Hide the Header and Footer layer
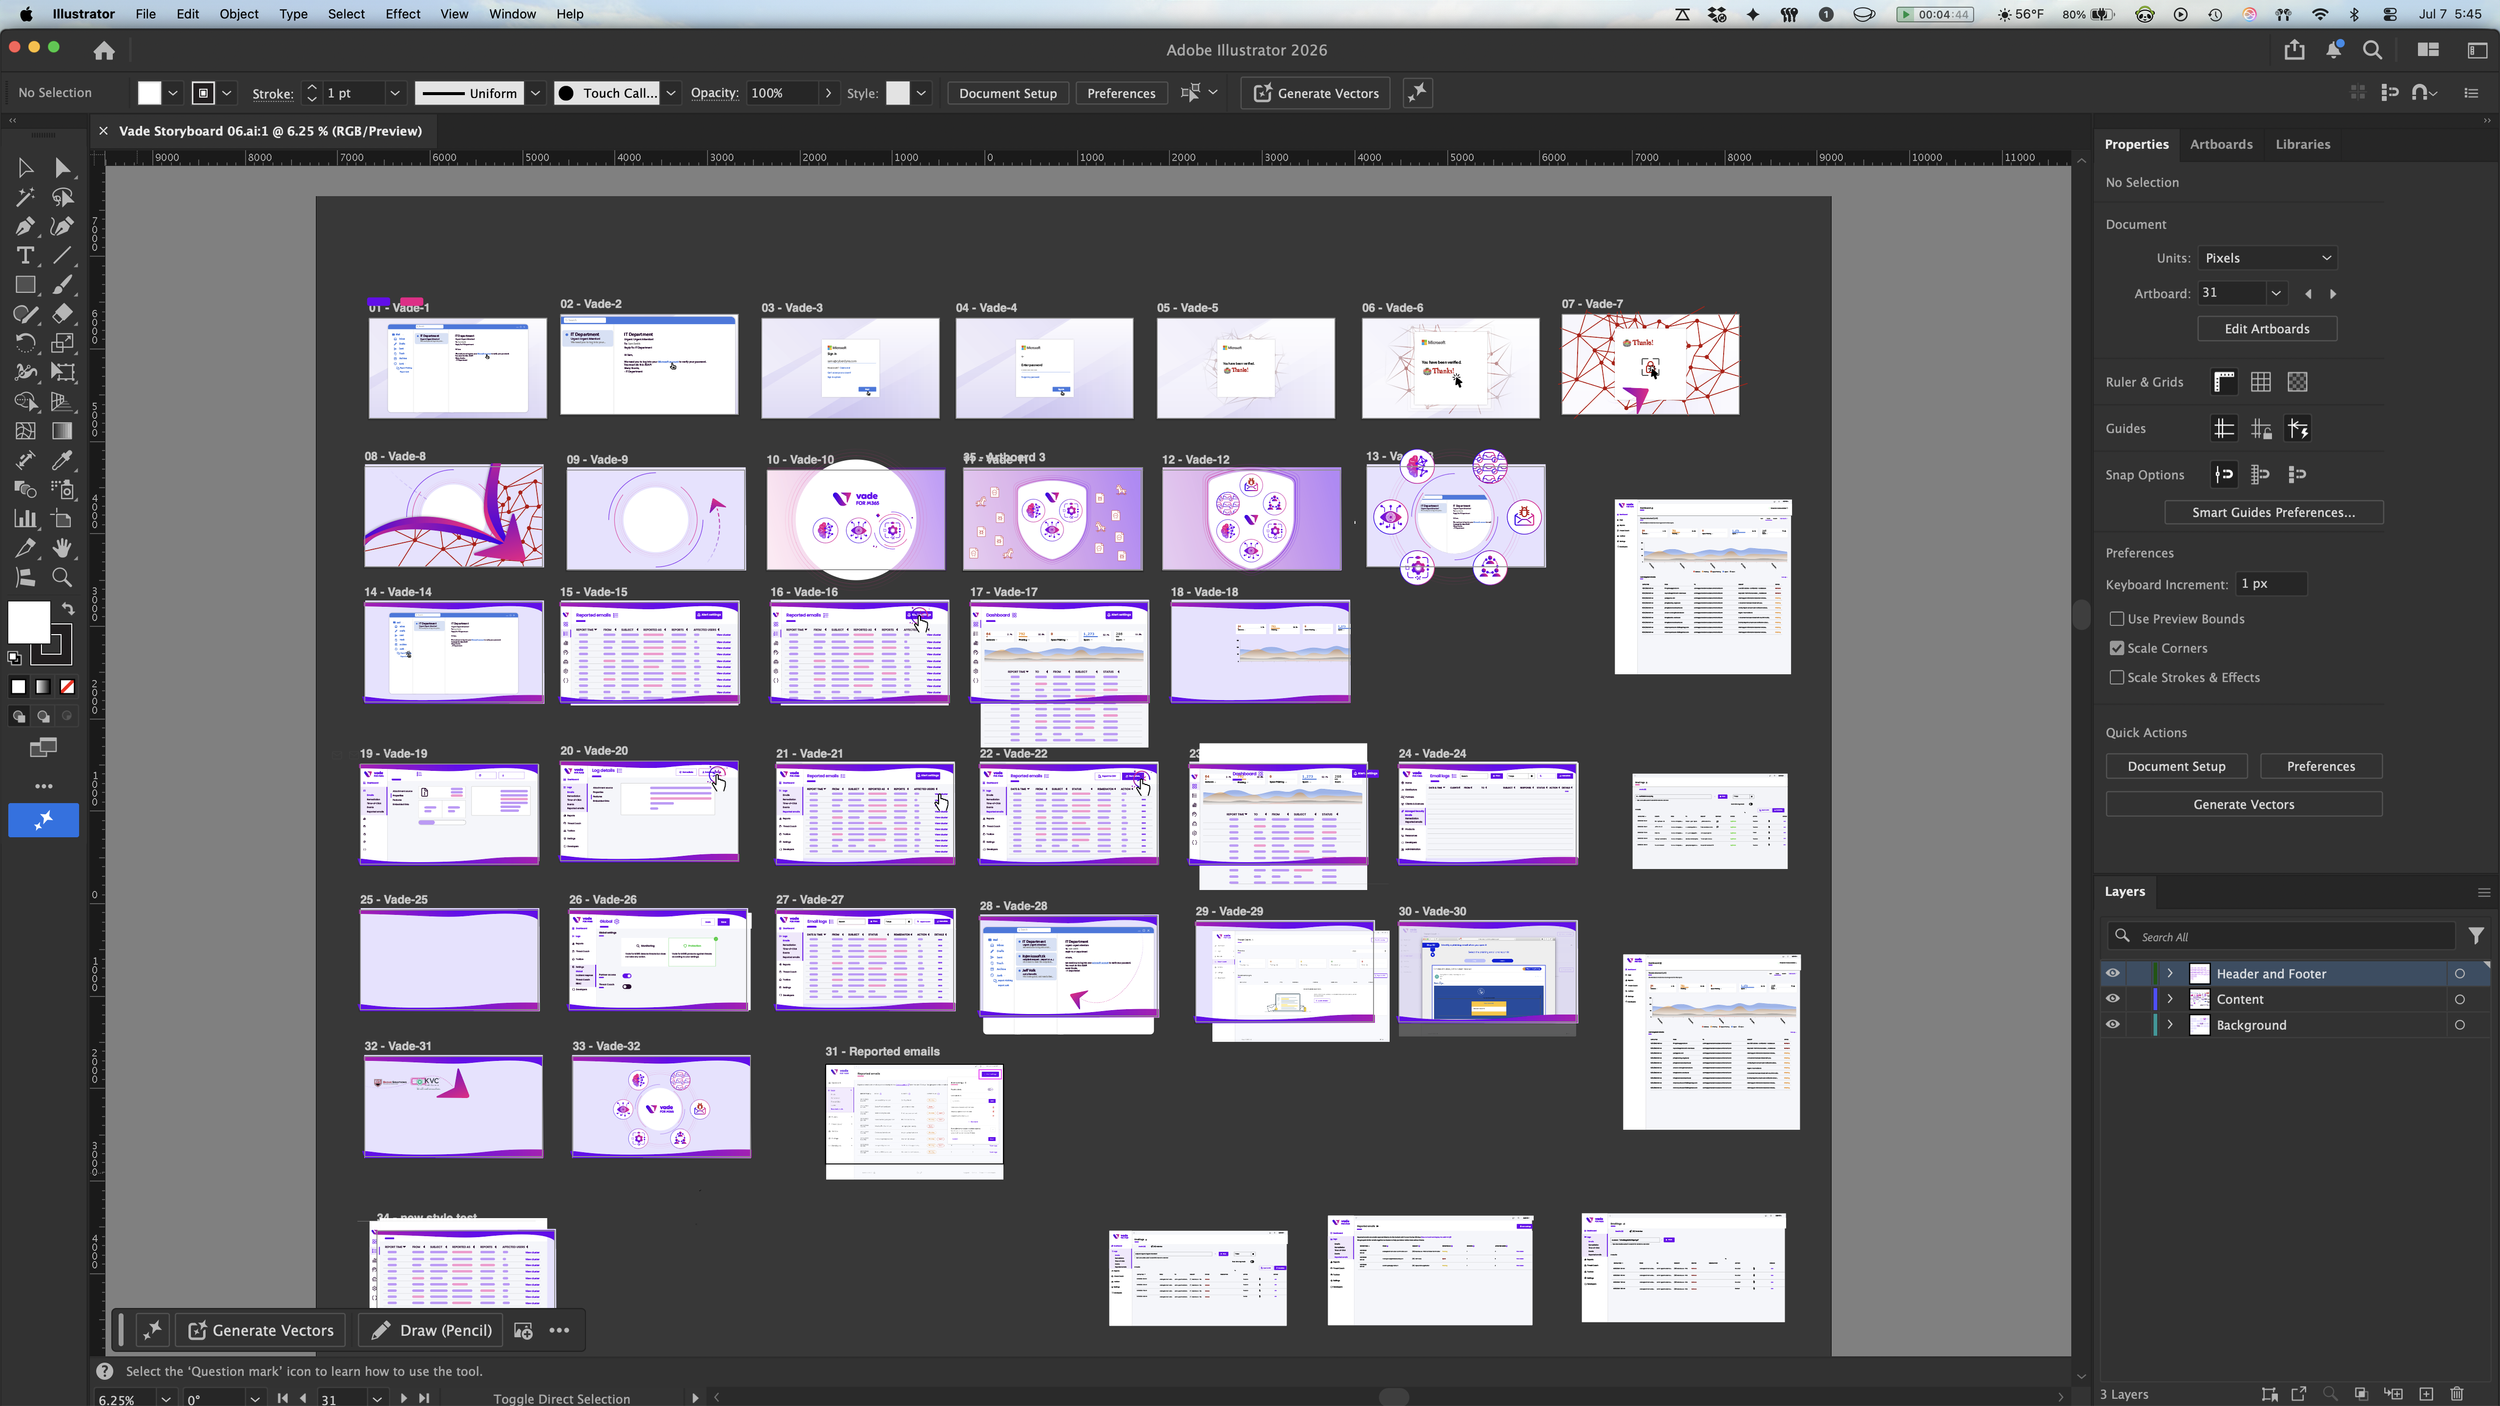 pos(2112,973)
